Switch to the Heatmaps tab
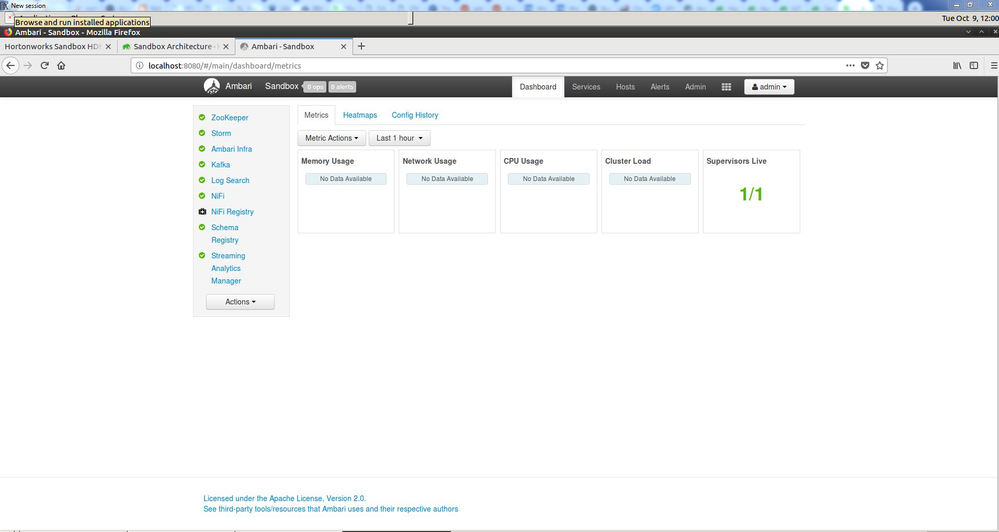 coord(360,115)
